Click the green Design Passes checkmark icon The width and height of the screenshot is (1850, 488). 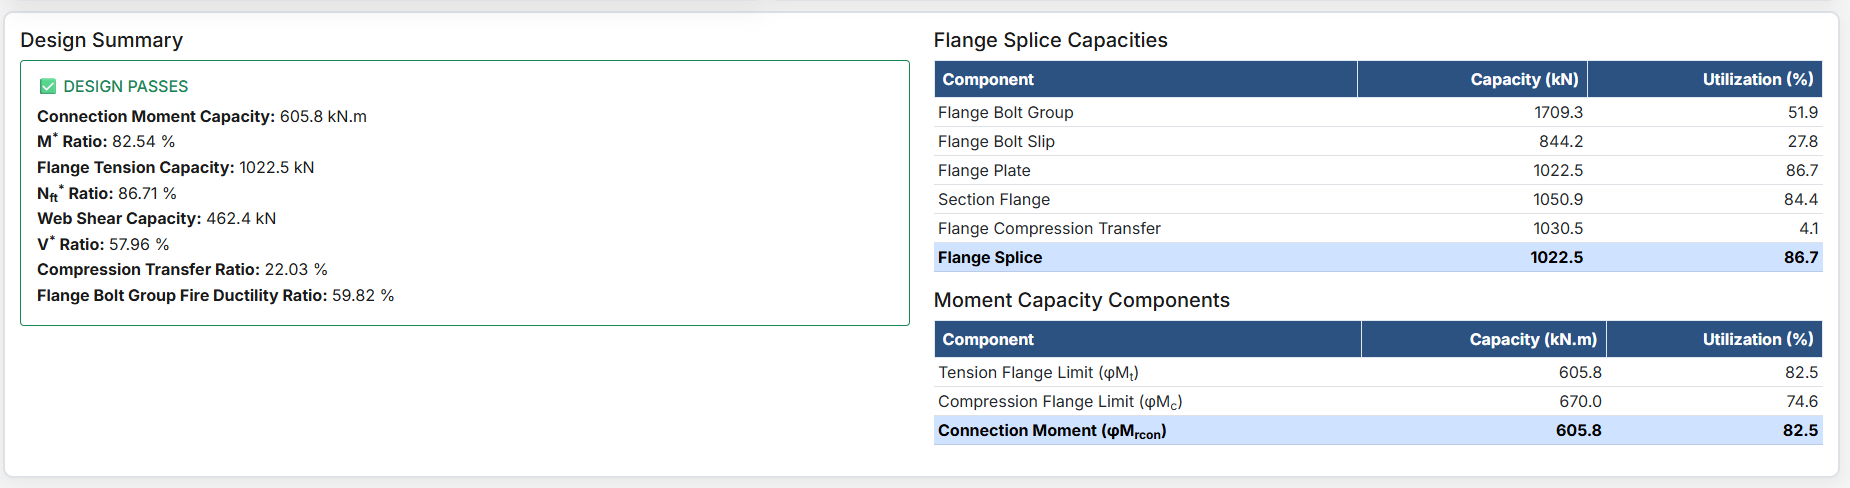(x=47, y=87)
